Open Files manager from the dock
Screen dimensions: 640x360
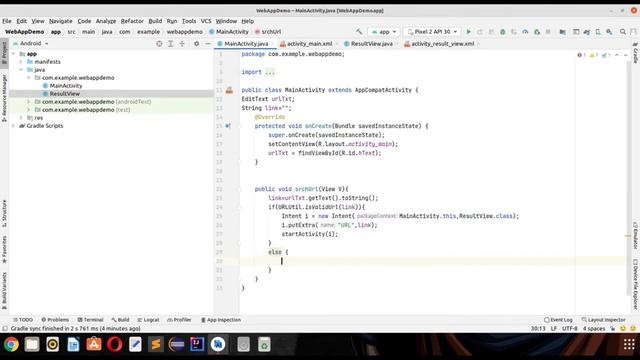(32, 344)
